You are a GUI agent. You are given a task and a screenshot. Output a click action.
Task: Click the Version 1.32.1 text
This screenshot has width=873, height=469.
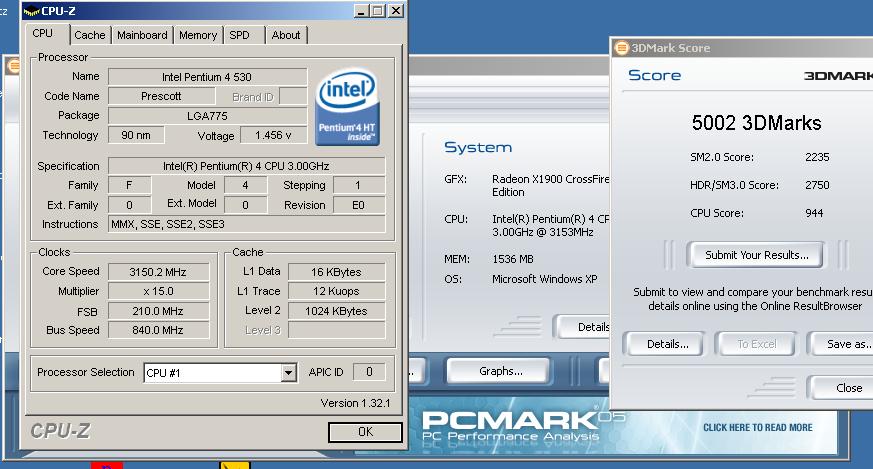click(355, 403)
